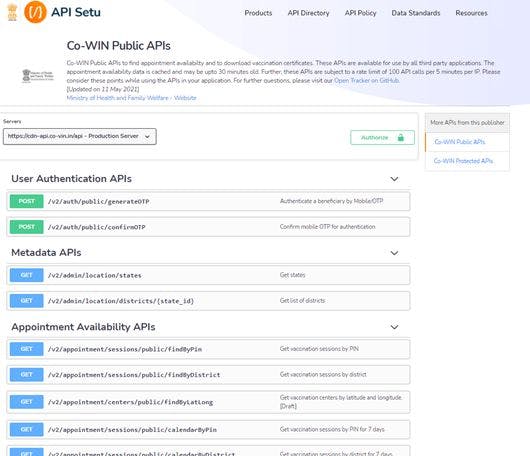
Task: Click 'More APIs from this publisher' header
Action: pos(467,122)
